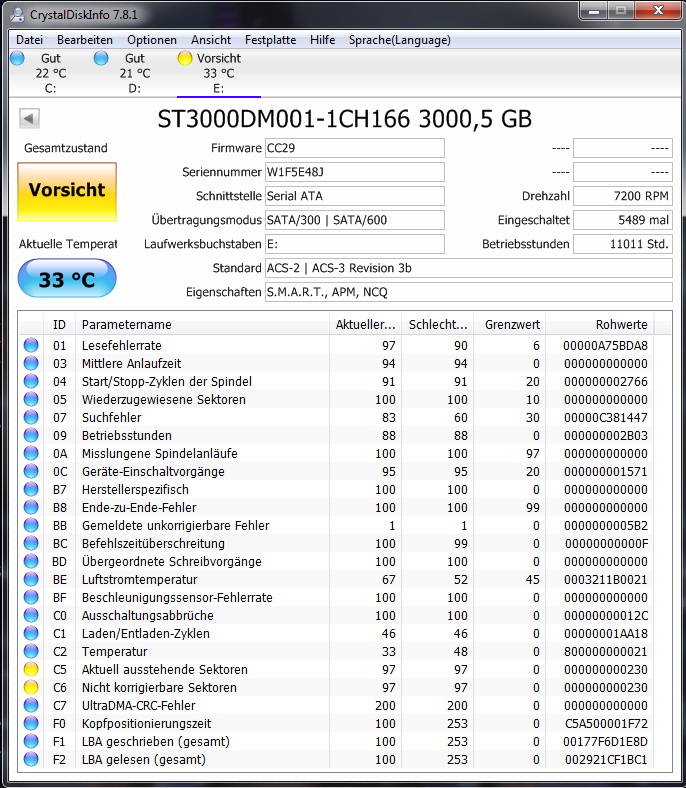Screen dimensions: 686x788
Task: Click the Grenzwert column header
Action: click(x=510, y=325)
